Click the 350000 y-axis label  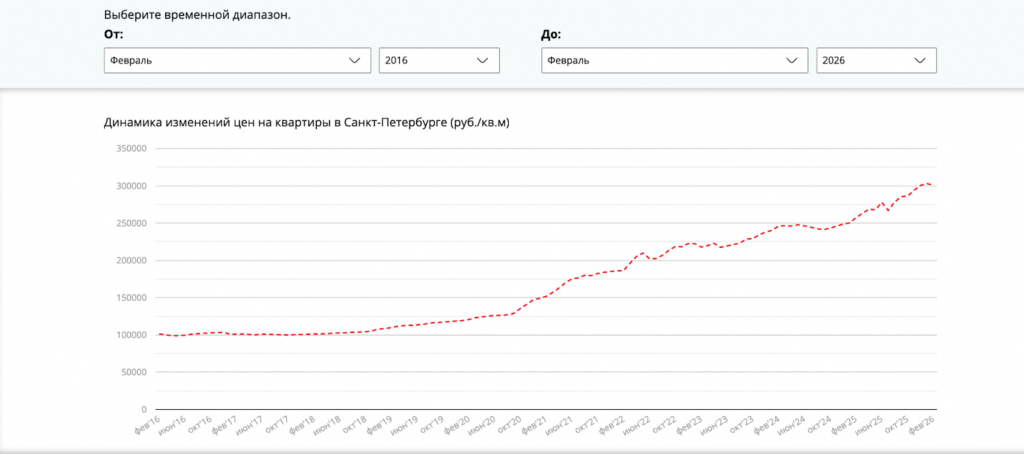tap(129, 149)
